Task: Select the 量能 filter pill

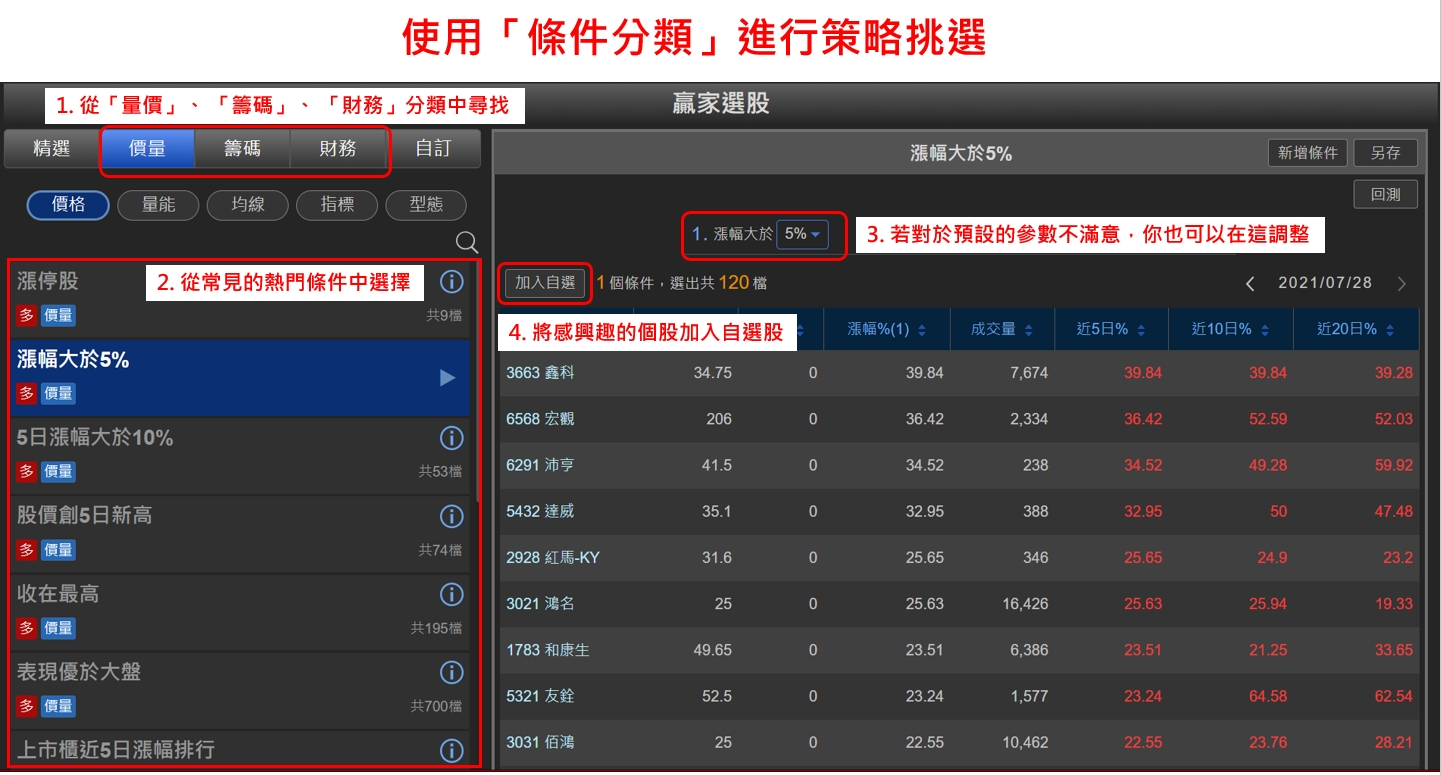Action: pyautogui.click(x=158, y=205)
